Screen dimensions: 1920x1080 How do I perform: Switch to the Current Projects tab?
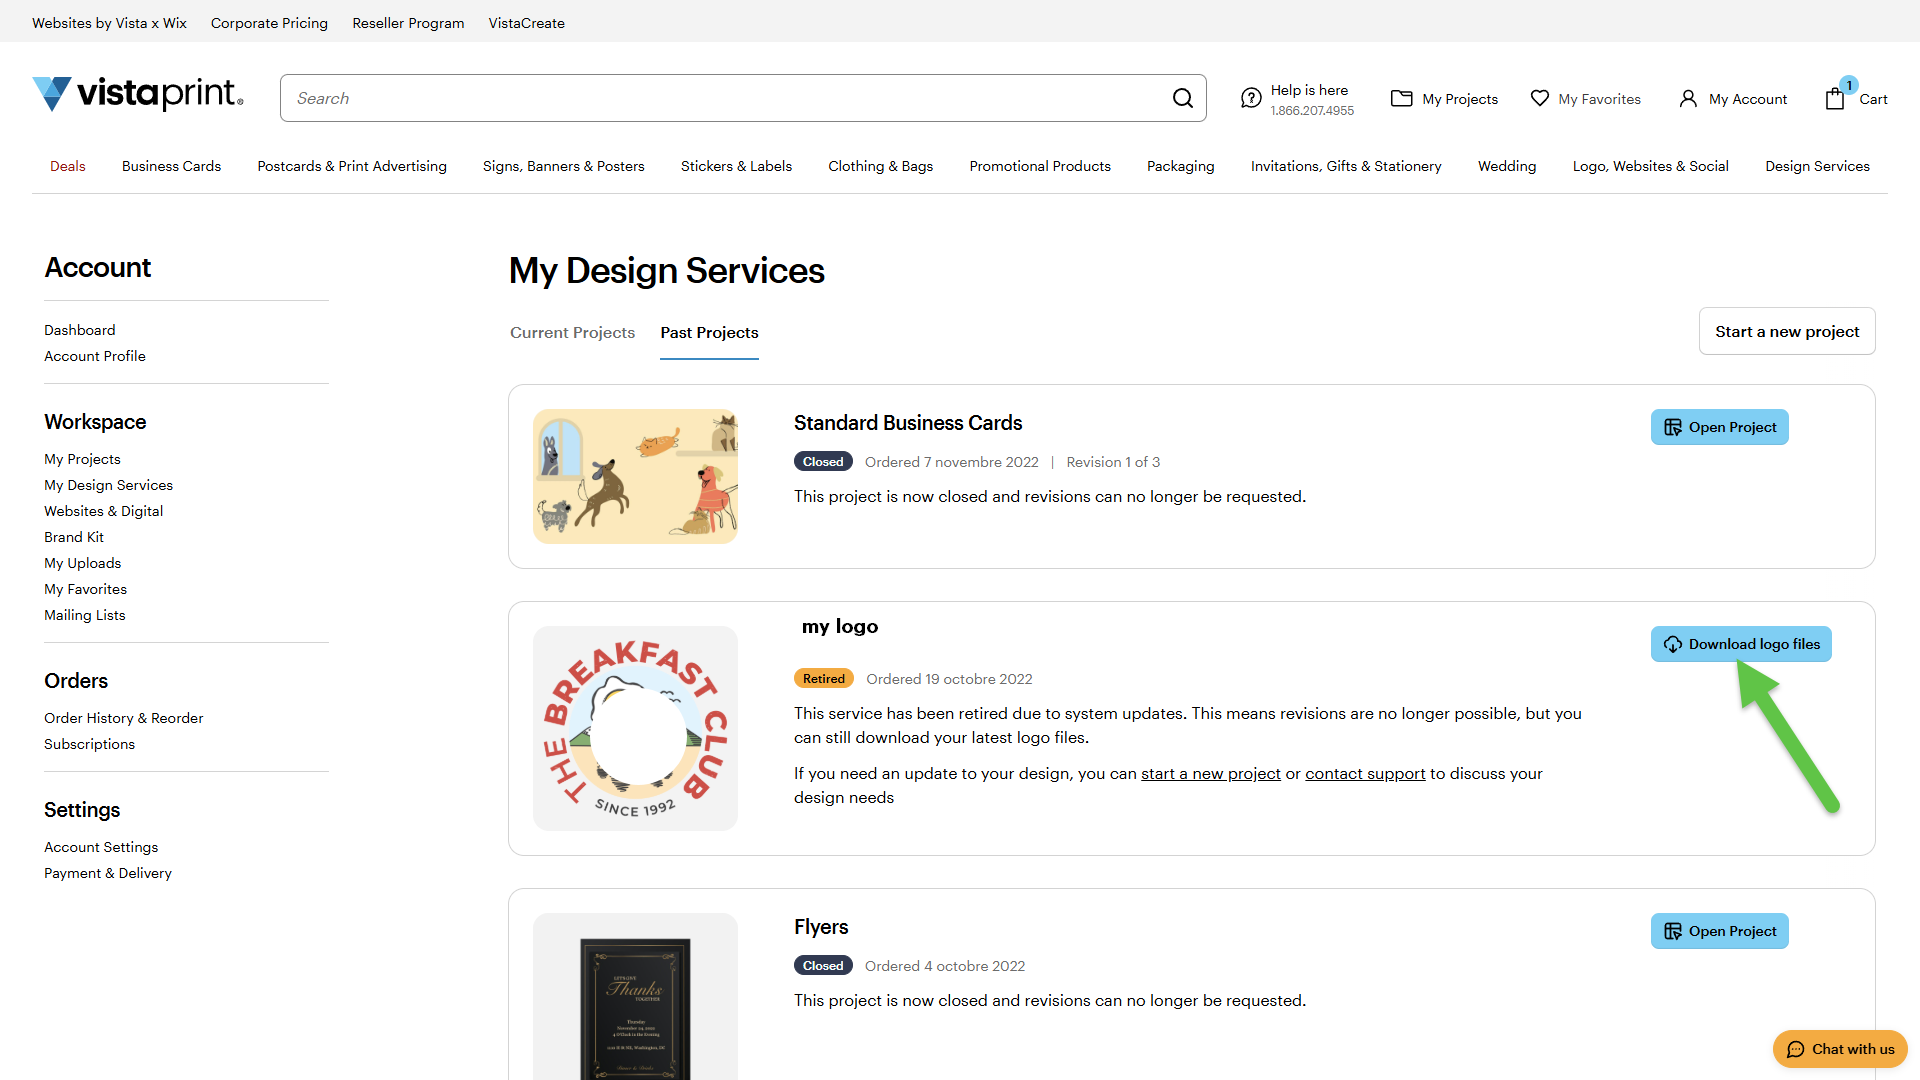pyautogui.click(x=572, y=332)
